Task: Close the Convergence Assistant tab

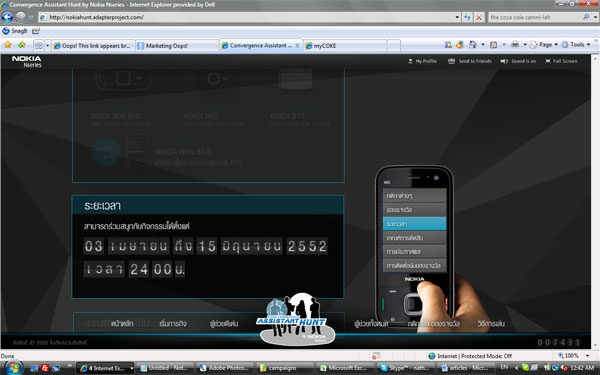Action: [x=297, y=45]
